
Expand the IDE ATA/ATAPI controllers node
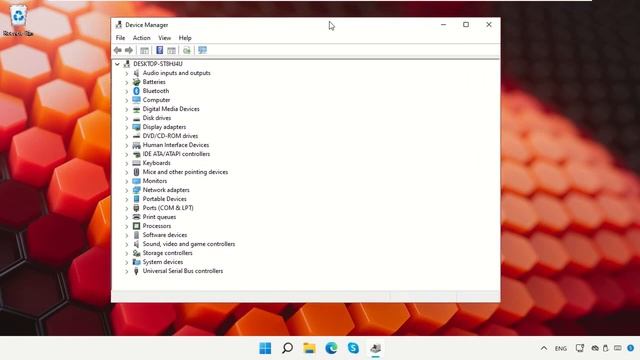coord(127,154)
